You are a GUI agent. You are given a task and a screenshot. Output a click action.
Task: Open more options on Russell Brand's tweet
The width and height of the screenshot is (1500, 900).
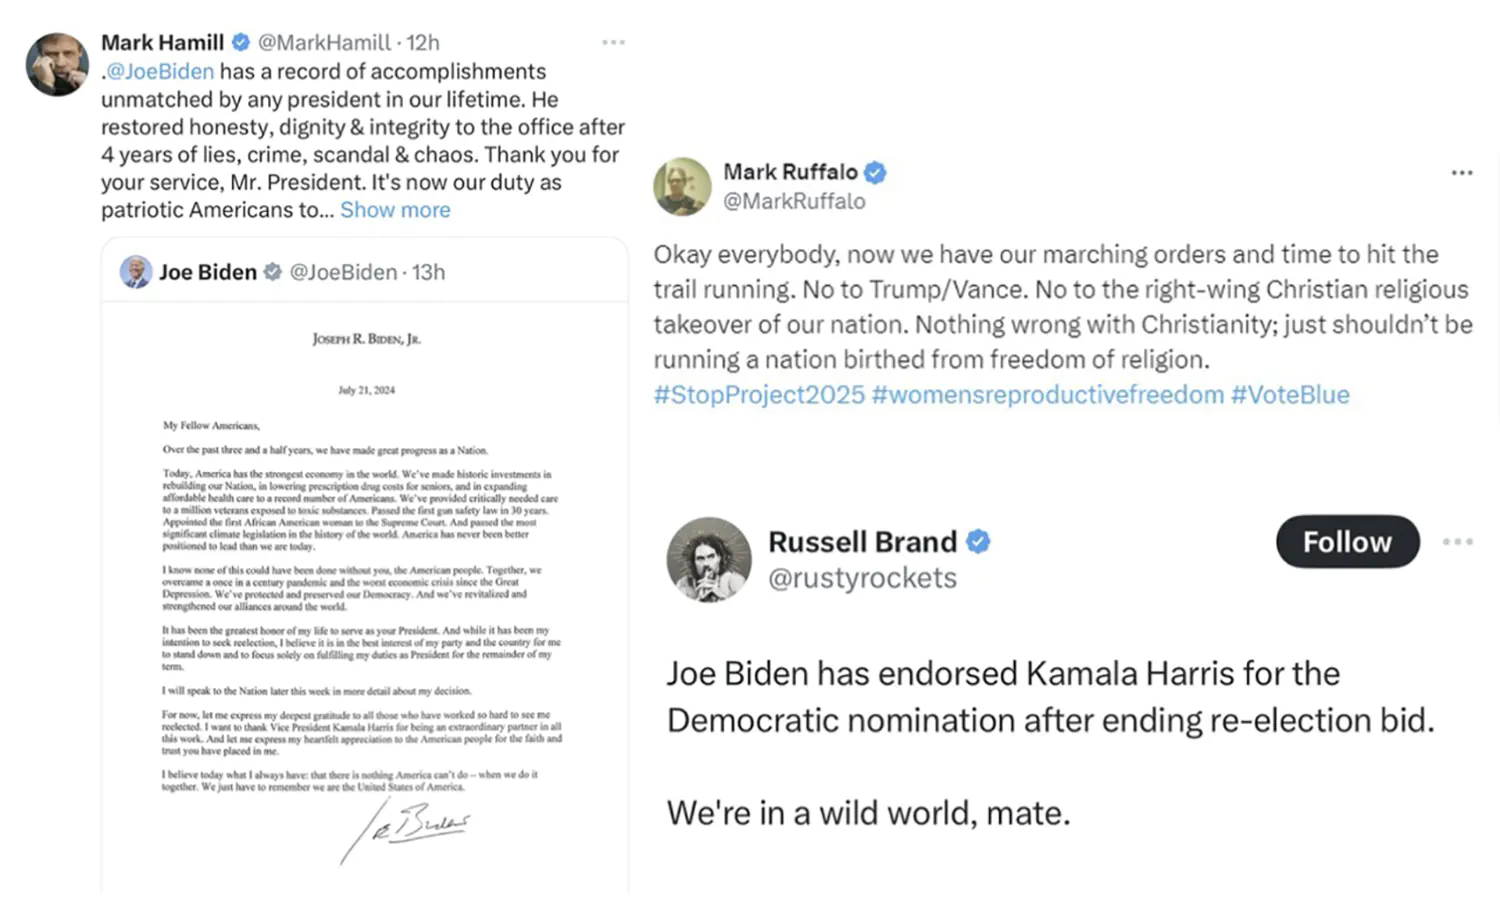tap(1457, 542)
